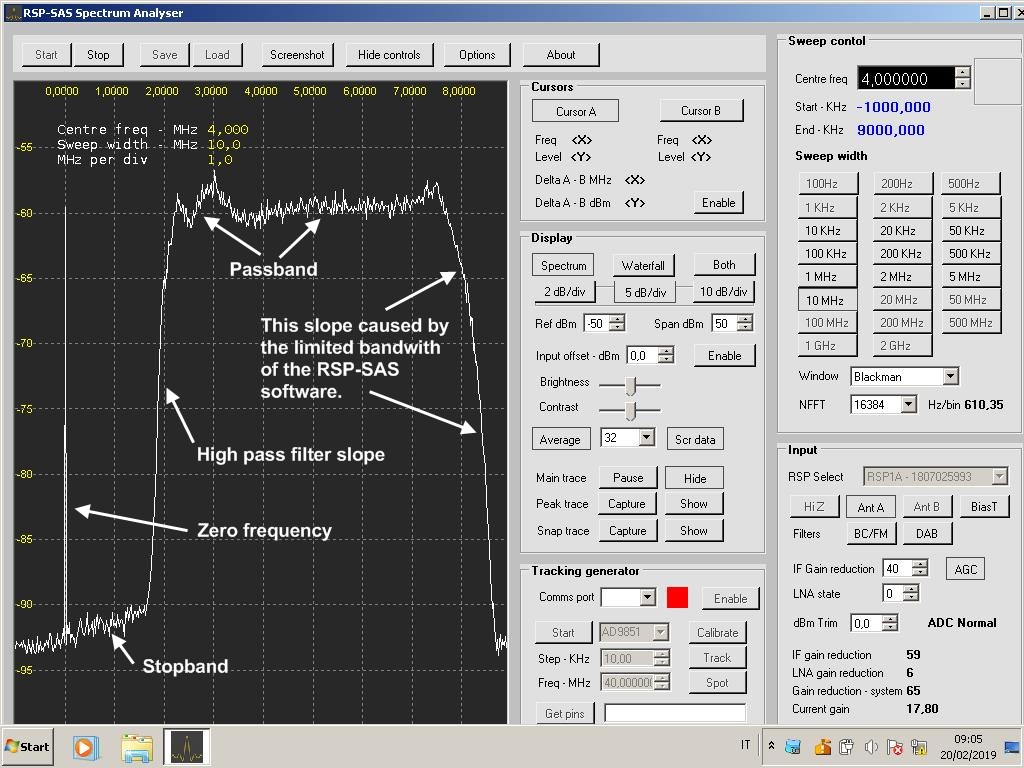Open the AD9851 generator type dropdown

click(660, 632)
